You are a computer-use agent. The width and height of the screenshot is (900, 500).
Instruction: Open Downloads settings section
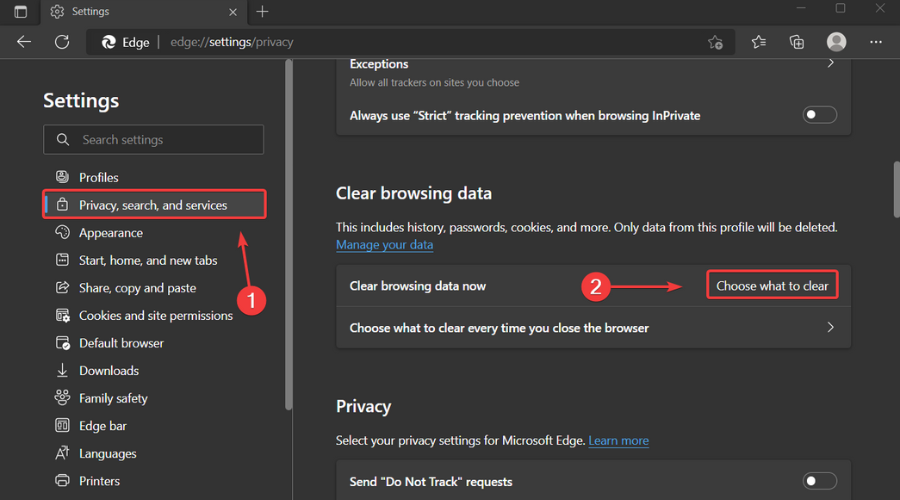point(109,370)
